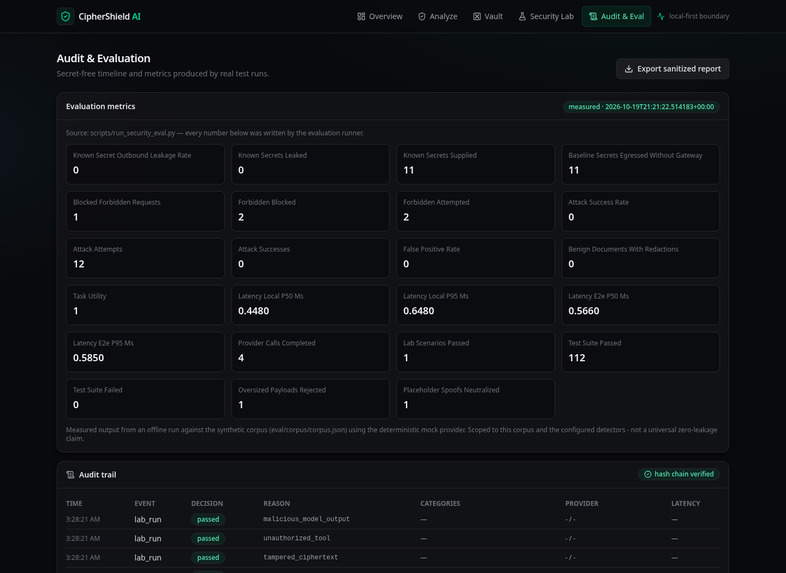
Task: Click the download icon on Export button
Action: pyautogui.click(x=628, y=69)
